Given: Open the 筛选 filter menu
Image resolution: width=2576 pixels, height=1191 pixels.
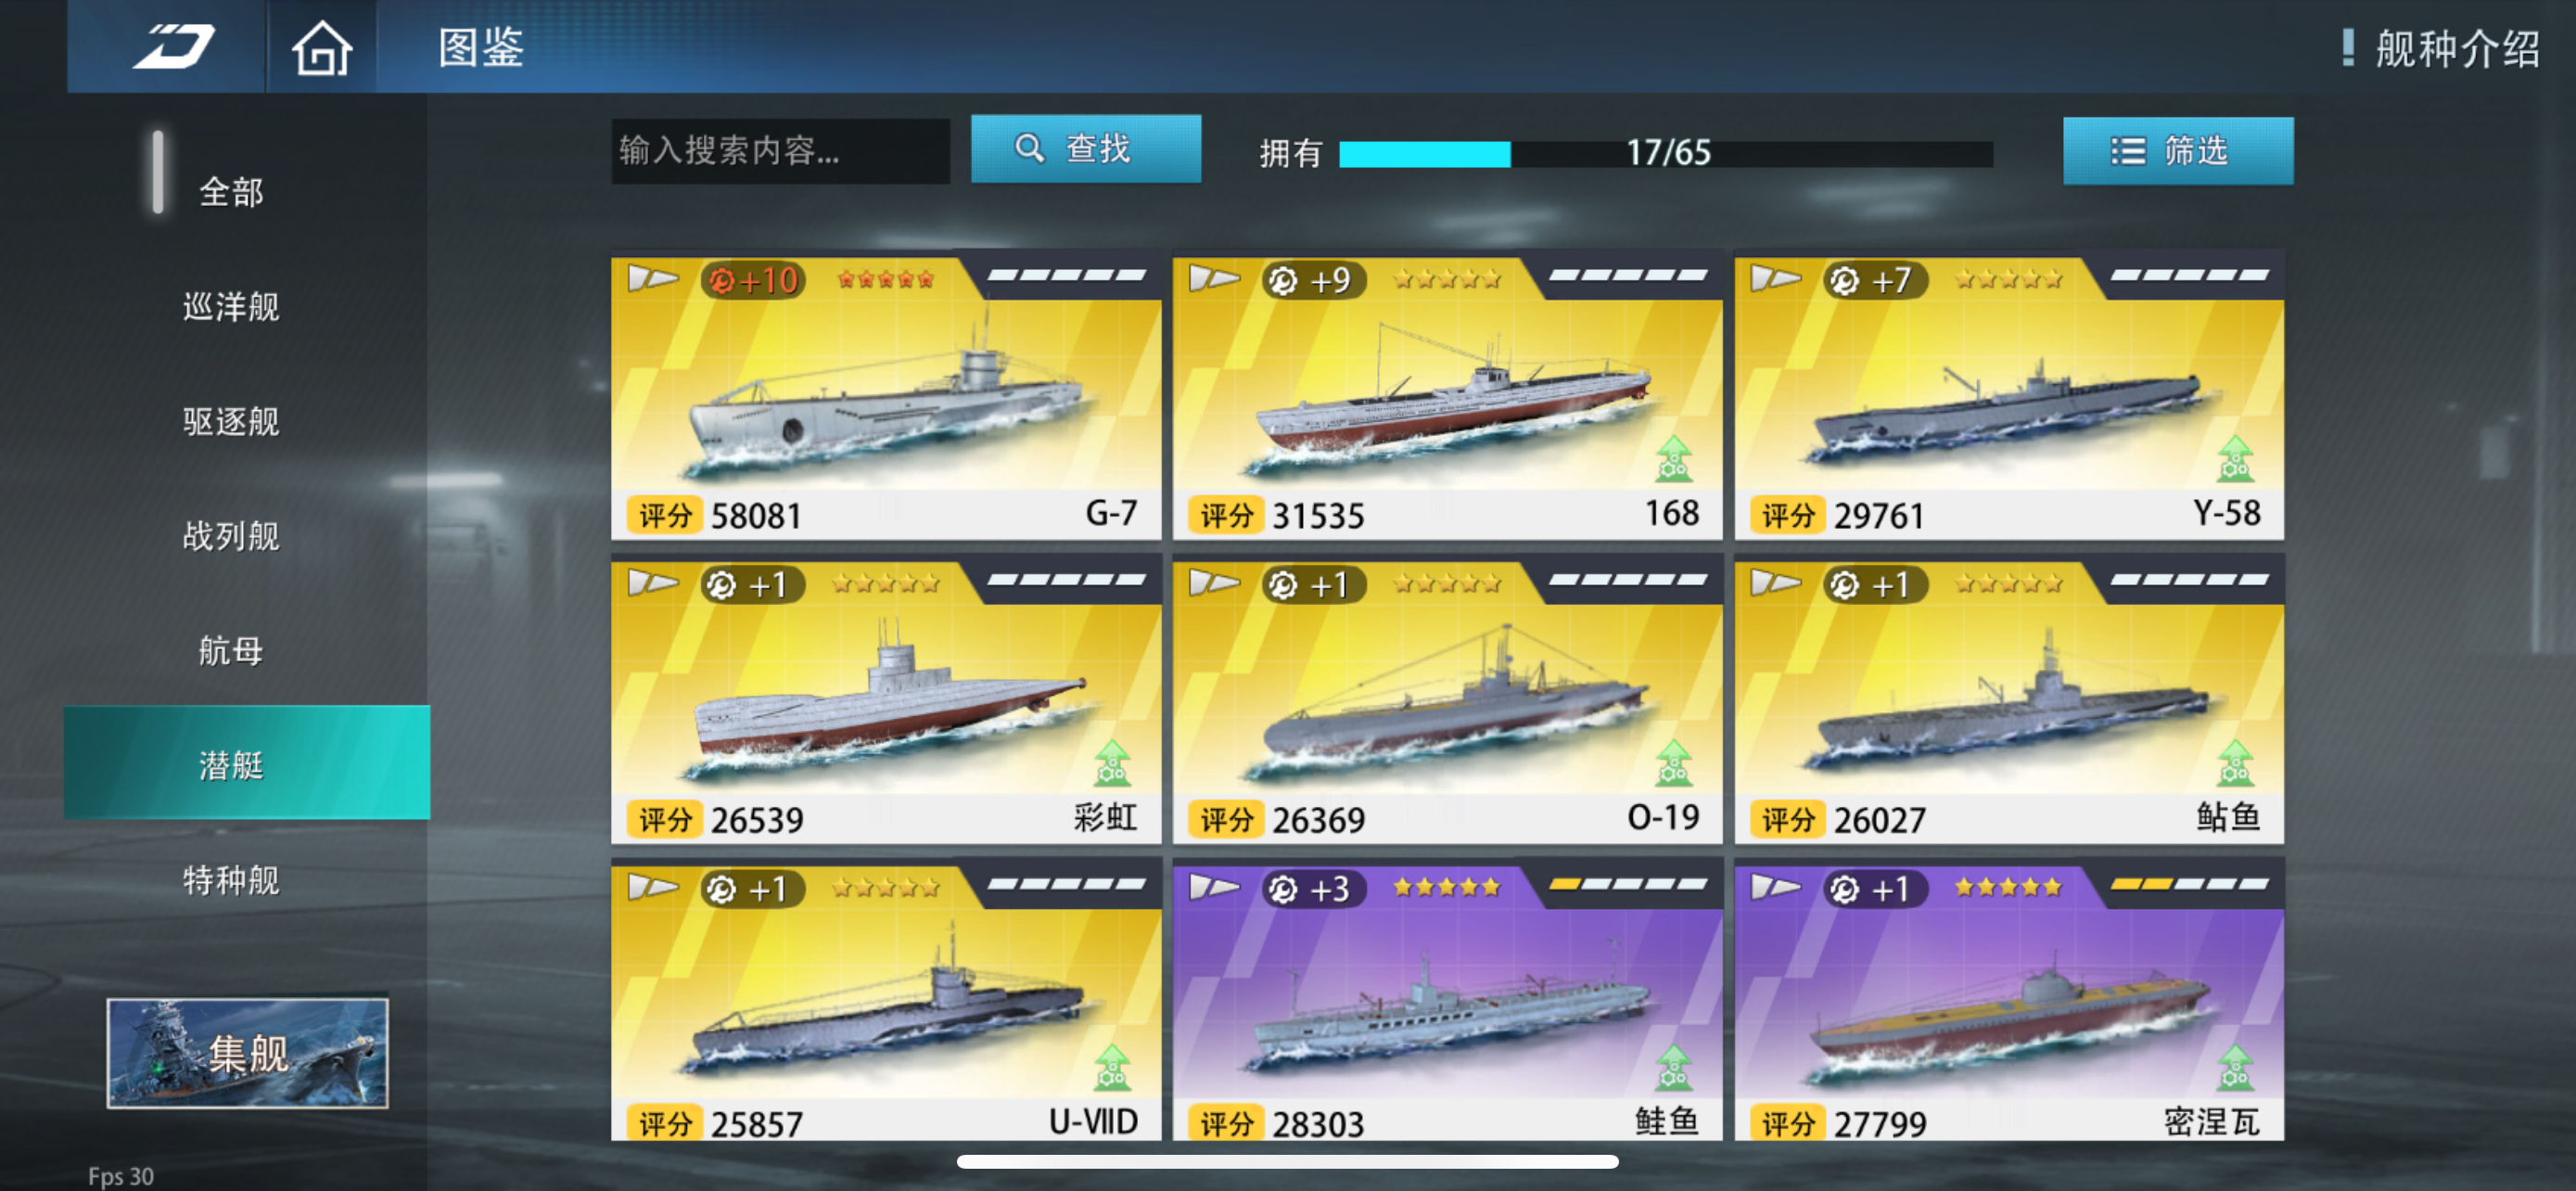Looking at the screenshot, I should (2178, 151).
